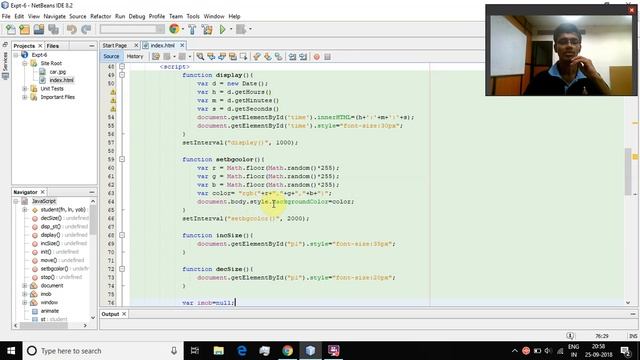
Task: Close the Navigator panel tab
Action: tap(42, 192)
